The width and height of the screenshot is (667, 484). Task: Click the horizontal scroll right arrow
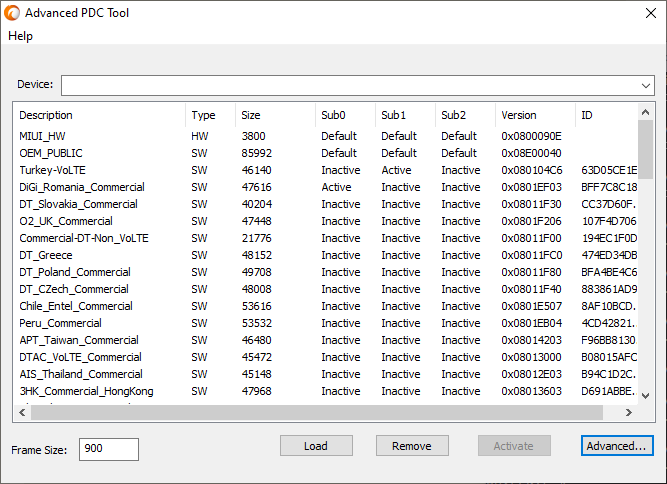(x=629, y=412)
